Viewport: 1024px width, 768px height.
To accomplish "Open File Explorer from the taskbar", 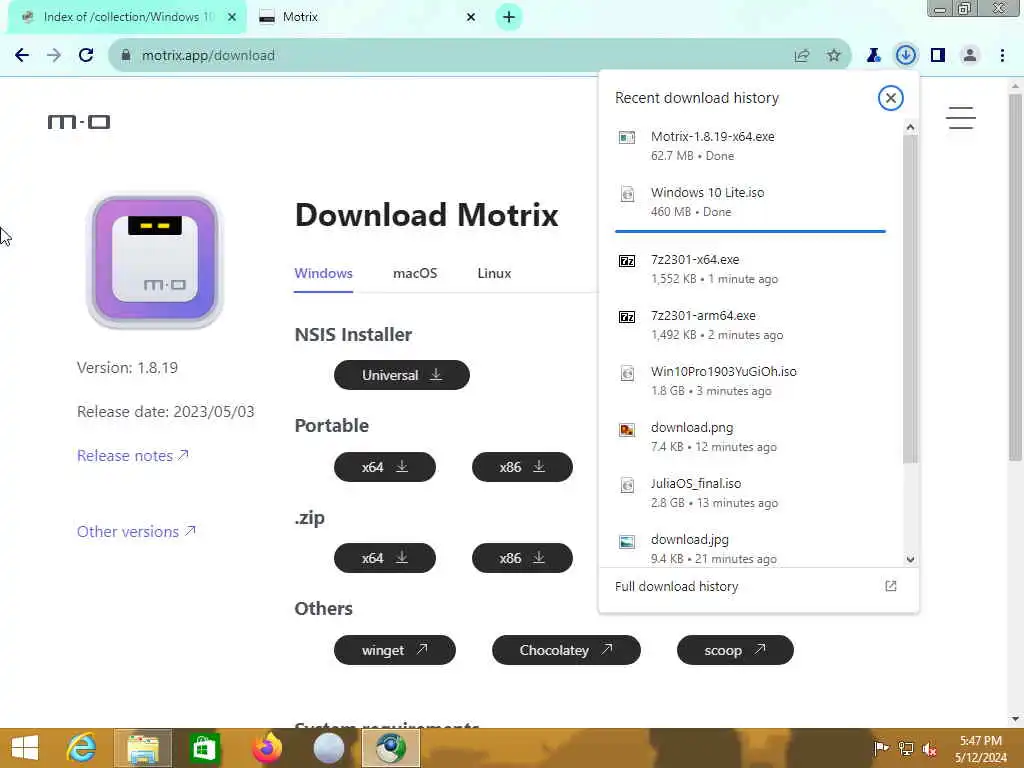I will [143, 748].
